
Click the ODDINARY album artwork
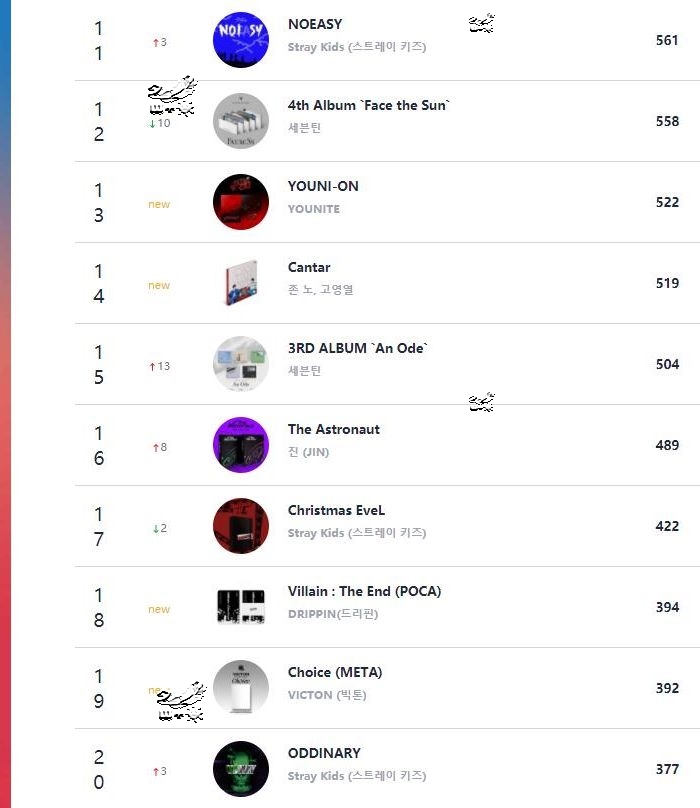point(241,769)
